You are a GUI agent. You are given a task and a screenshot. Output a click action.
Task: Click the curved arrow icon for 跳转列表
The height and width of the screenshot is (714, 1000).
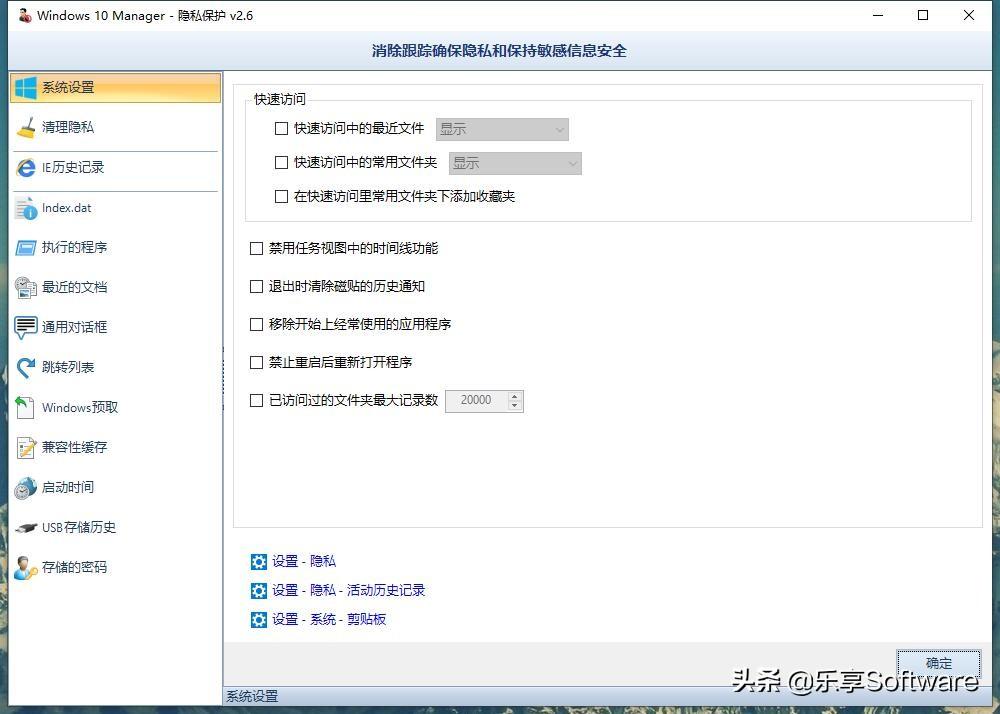[x=26, y=367]
